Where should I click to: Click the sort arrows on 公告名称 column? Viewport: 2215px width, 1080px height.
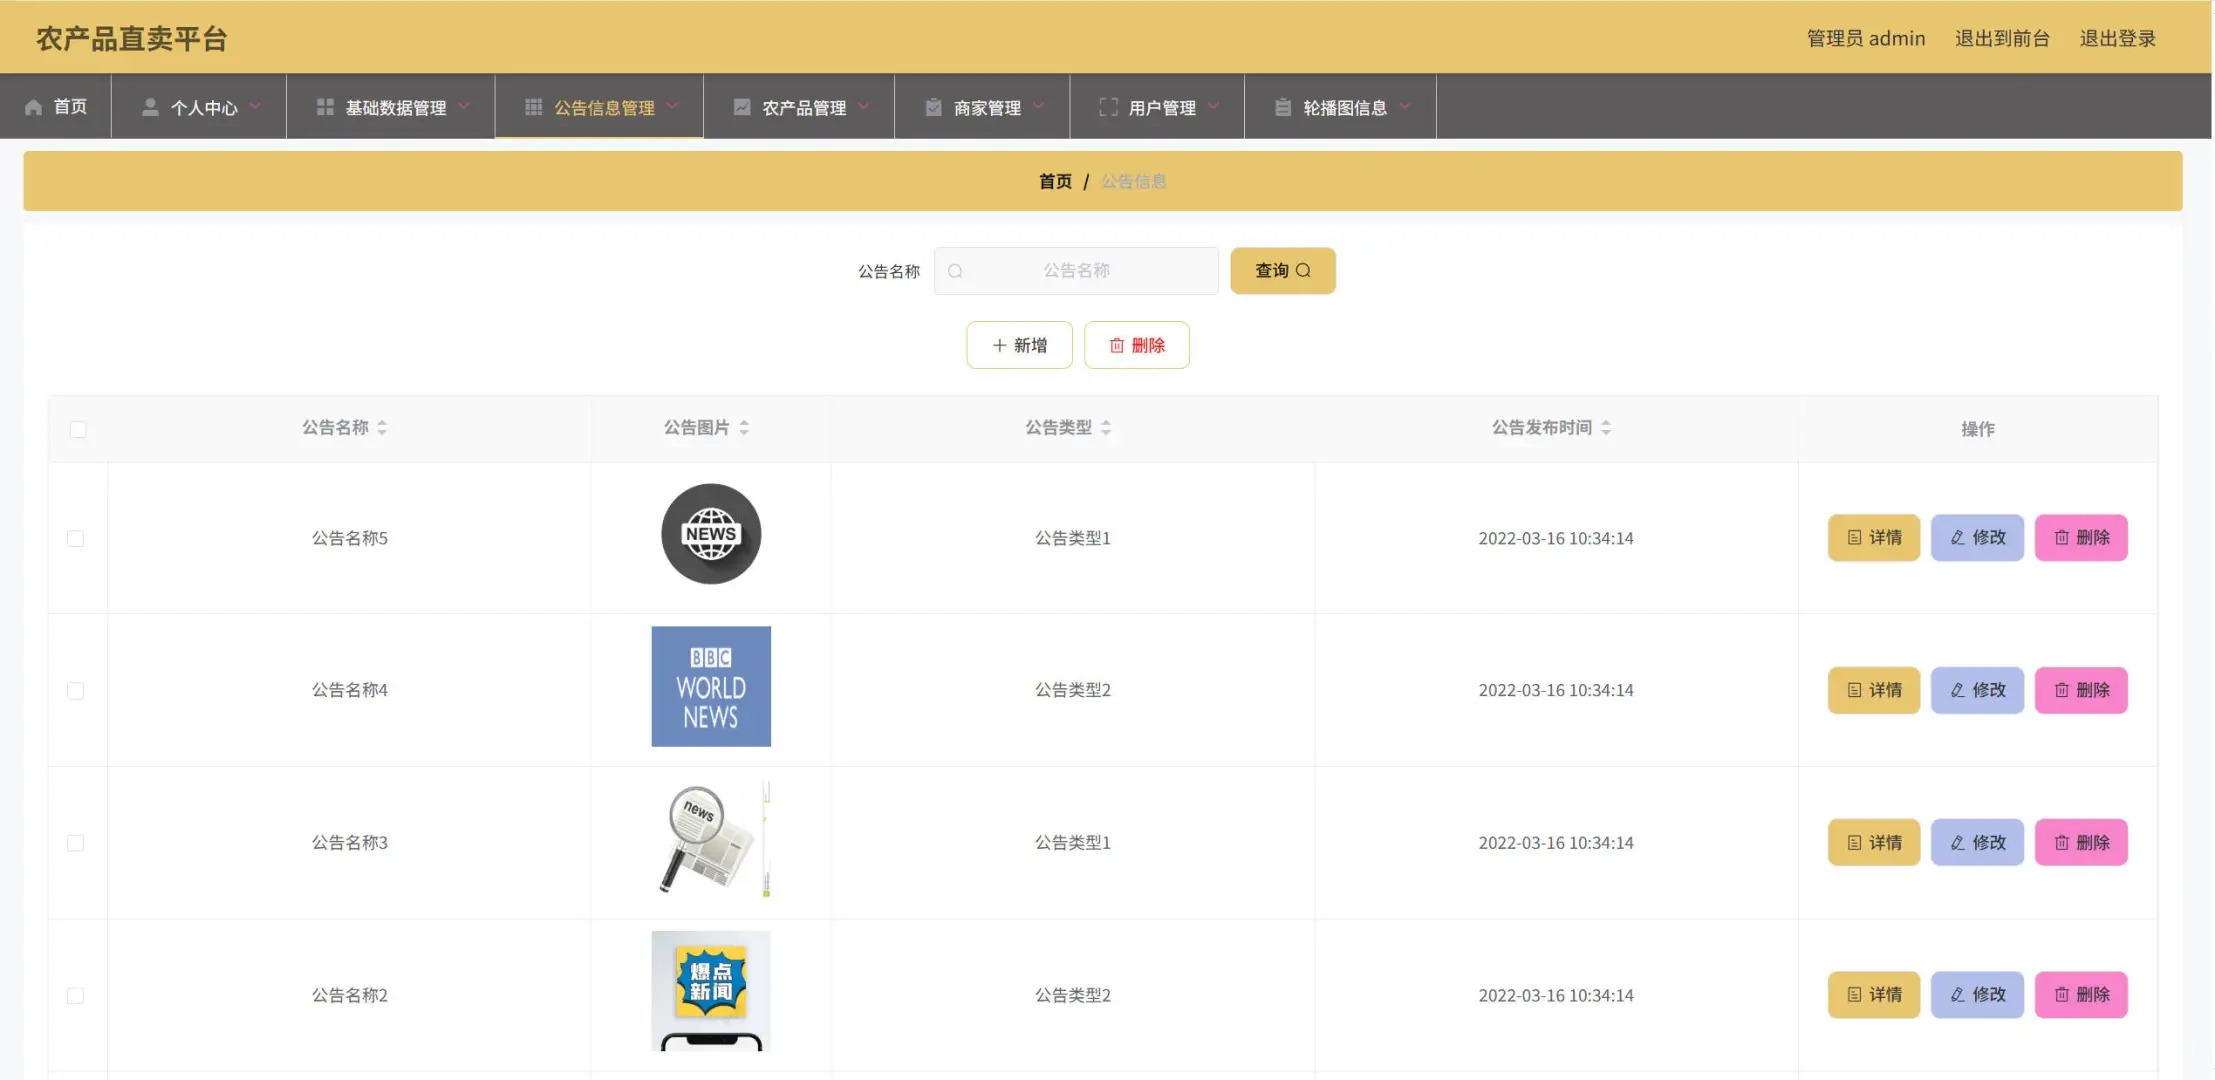[x=382, y=428]
